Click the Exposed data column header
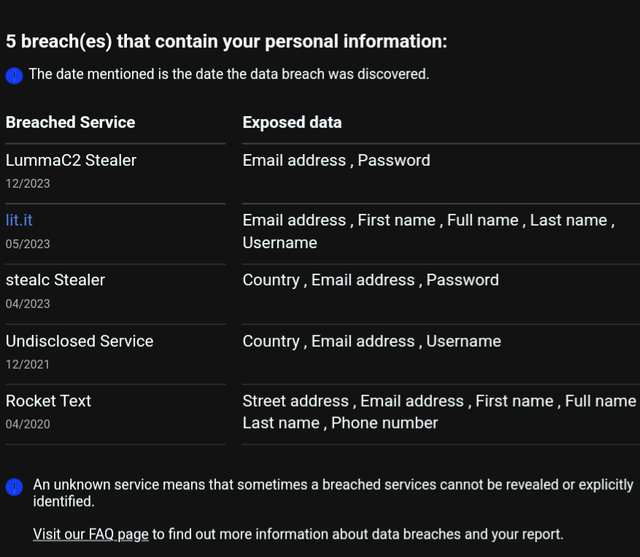The width and height of the screenshot is (640, 557). pos(292,122)
